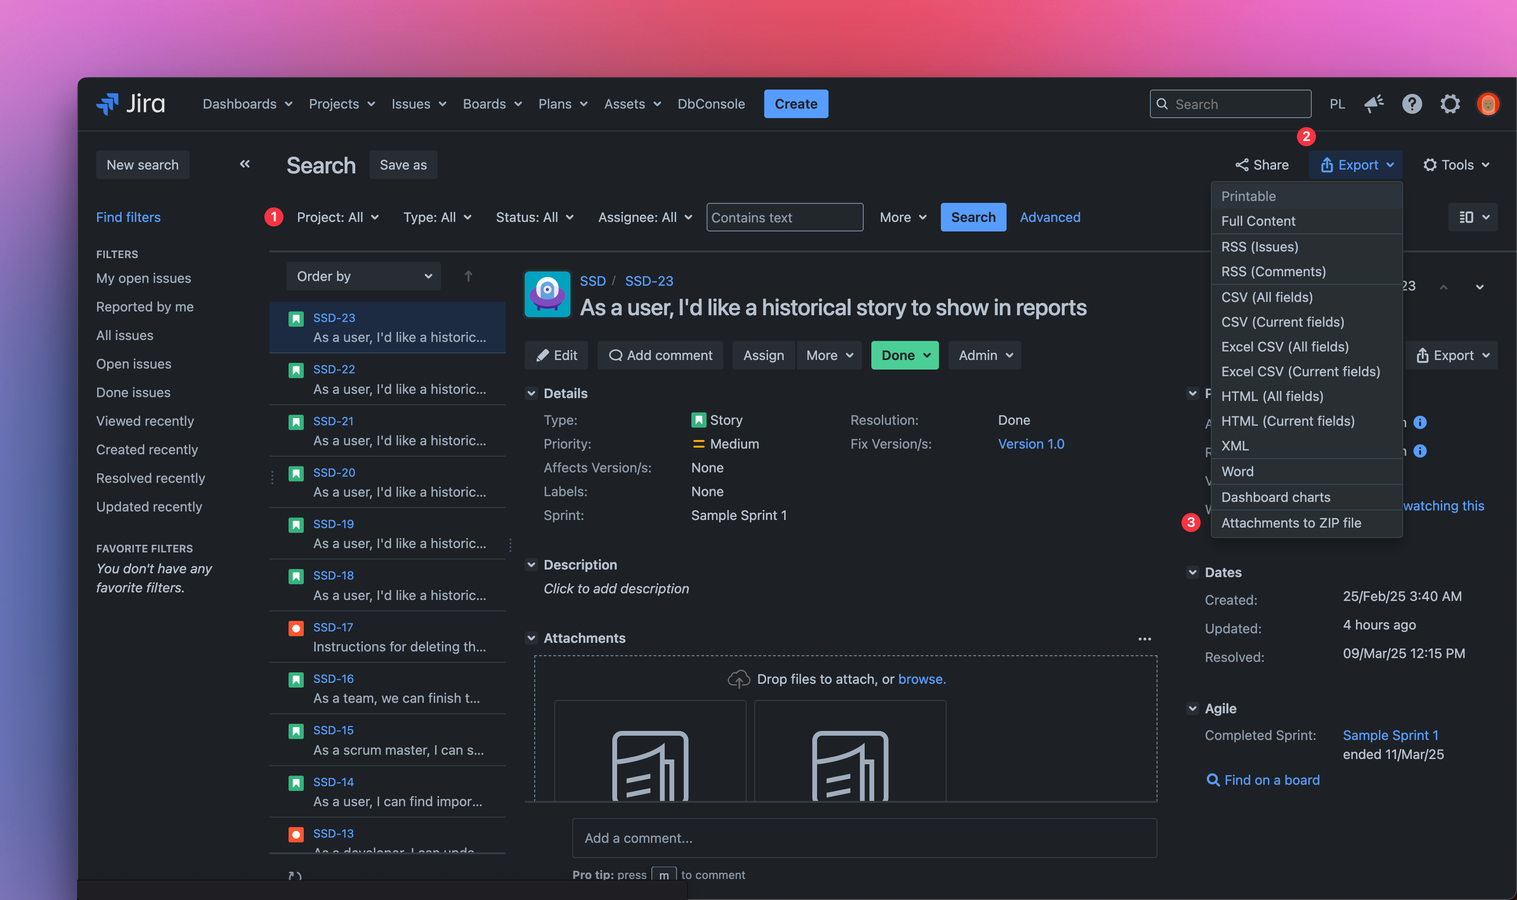Click Find on a board link

pyautogui.click(x=1263, y=780)
